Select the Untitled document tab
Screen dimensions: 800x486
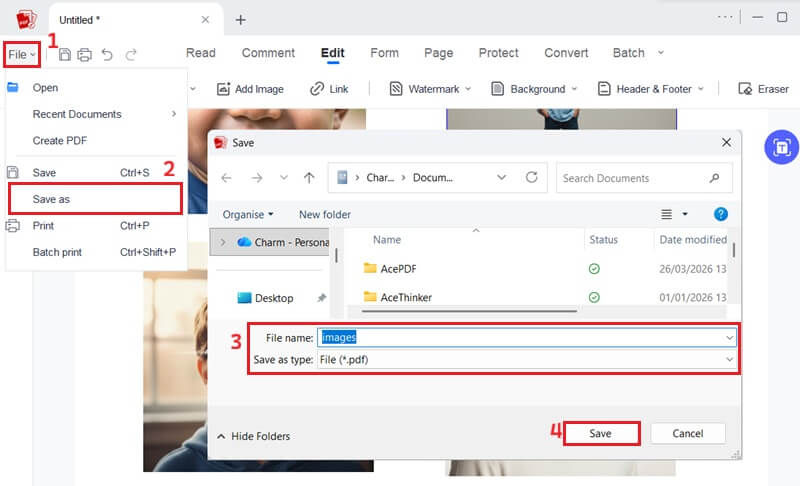136,20
